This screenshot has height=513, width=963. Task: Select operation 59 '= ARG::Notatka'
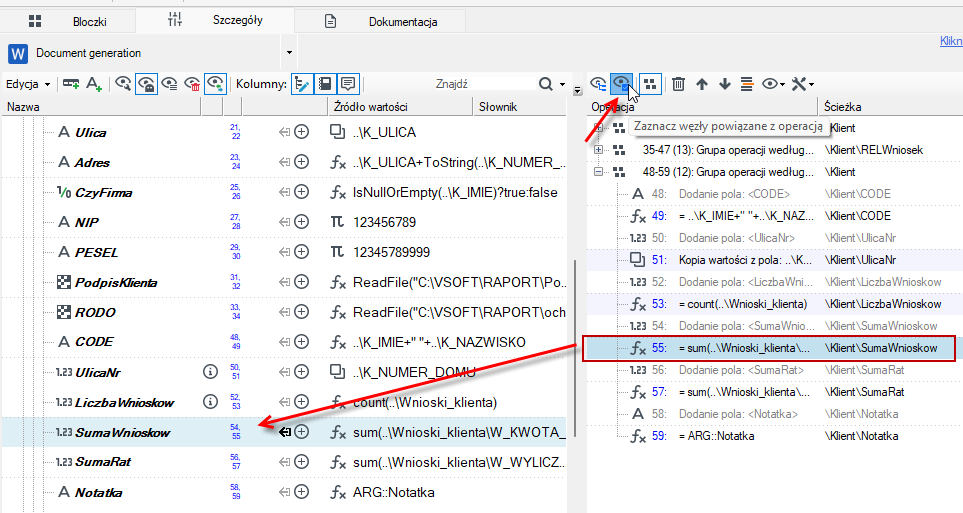coord(774,436)
